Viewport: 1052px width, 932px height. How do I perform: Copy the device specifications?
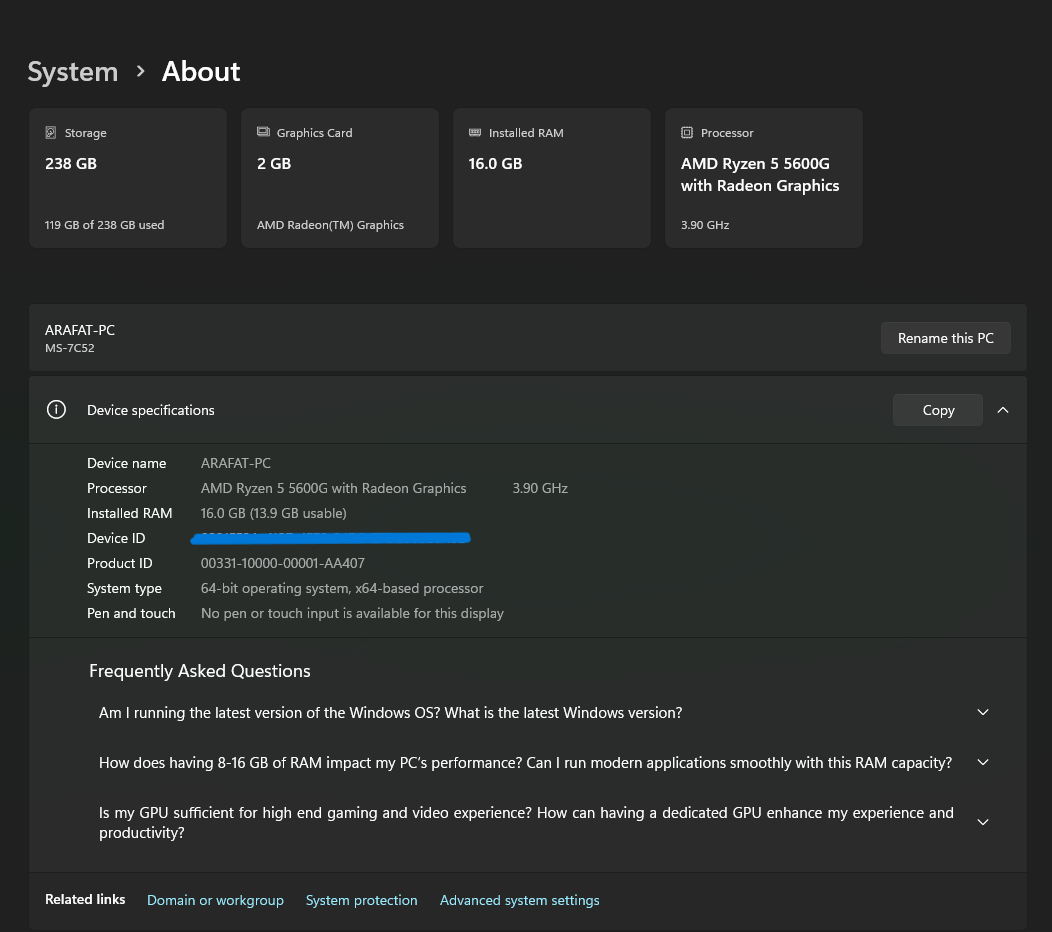click(x=938, y=410)
